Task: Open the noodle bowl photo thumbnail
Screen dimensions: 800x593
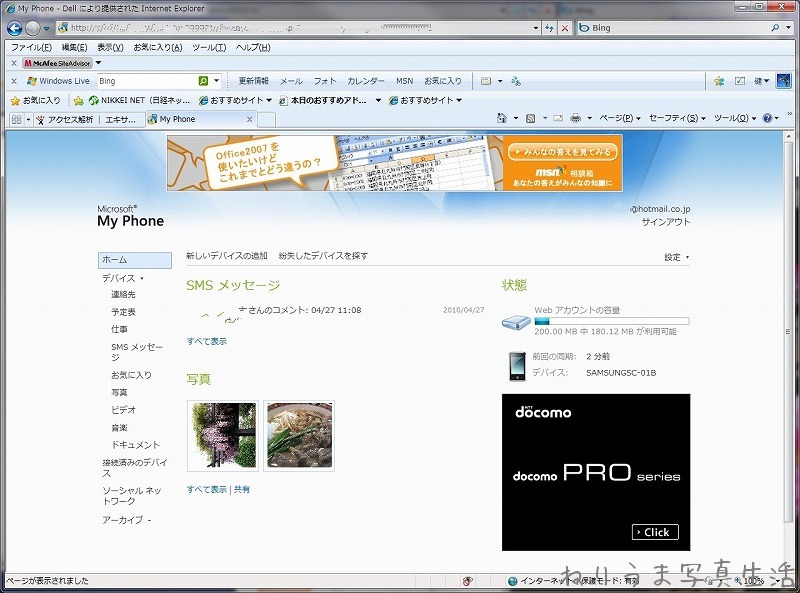Action: pyautogui.click(x=299, y=435)
